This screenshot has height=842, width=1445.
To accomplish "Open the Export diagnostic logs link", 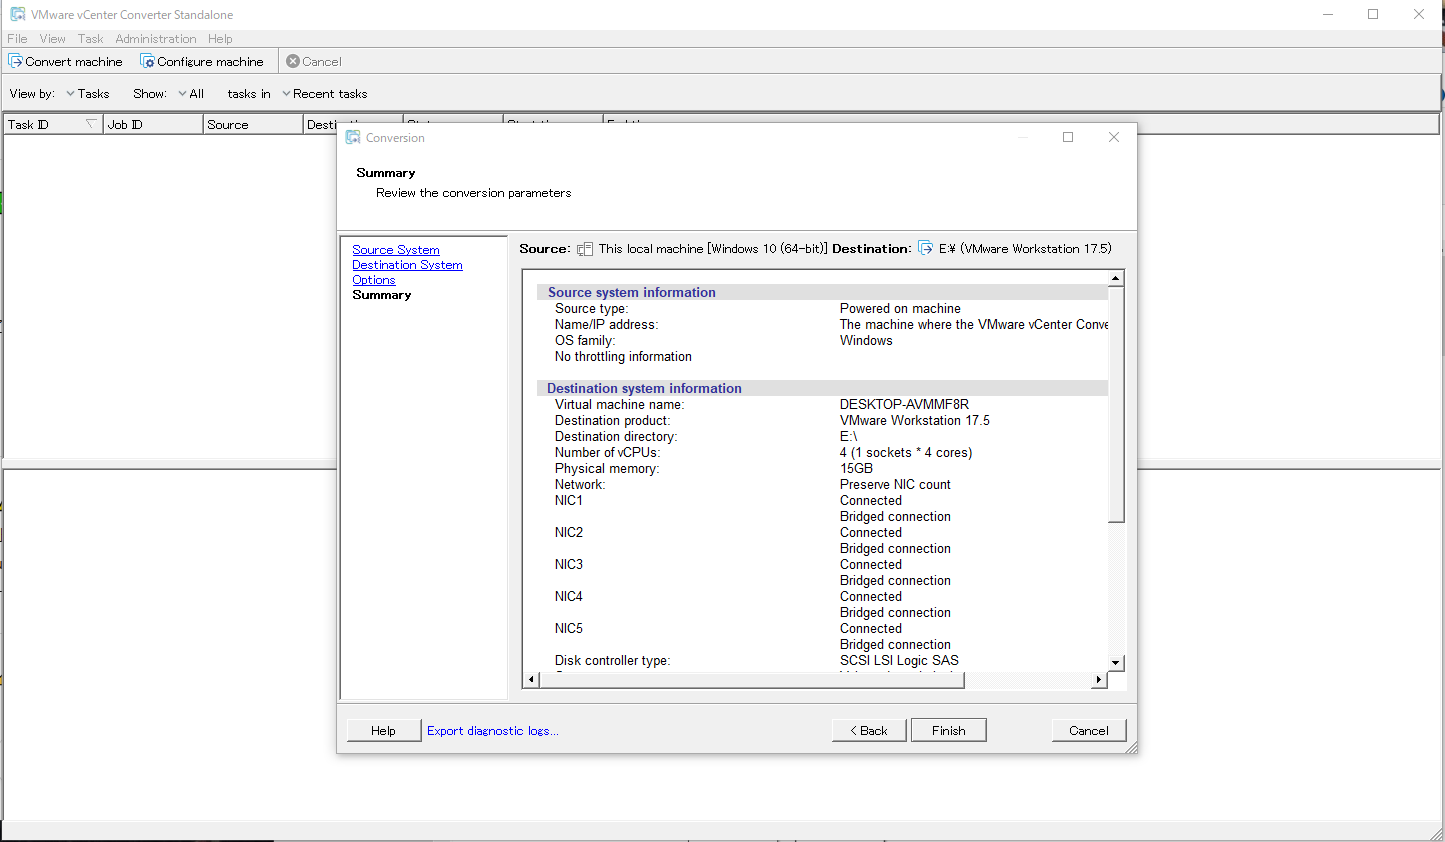I will (492, 731).
